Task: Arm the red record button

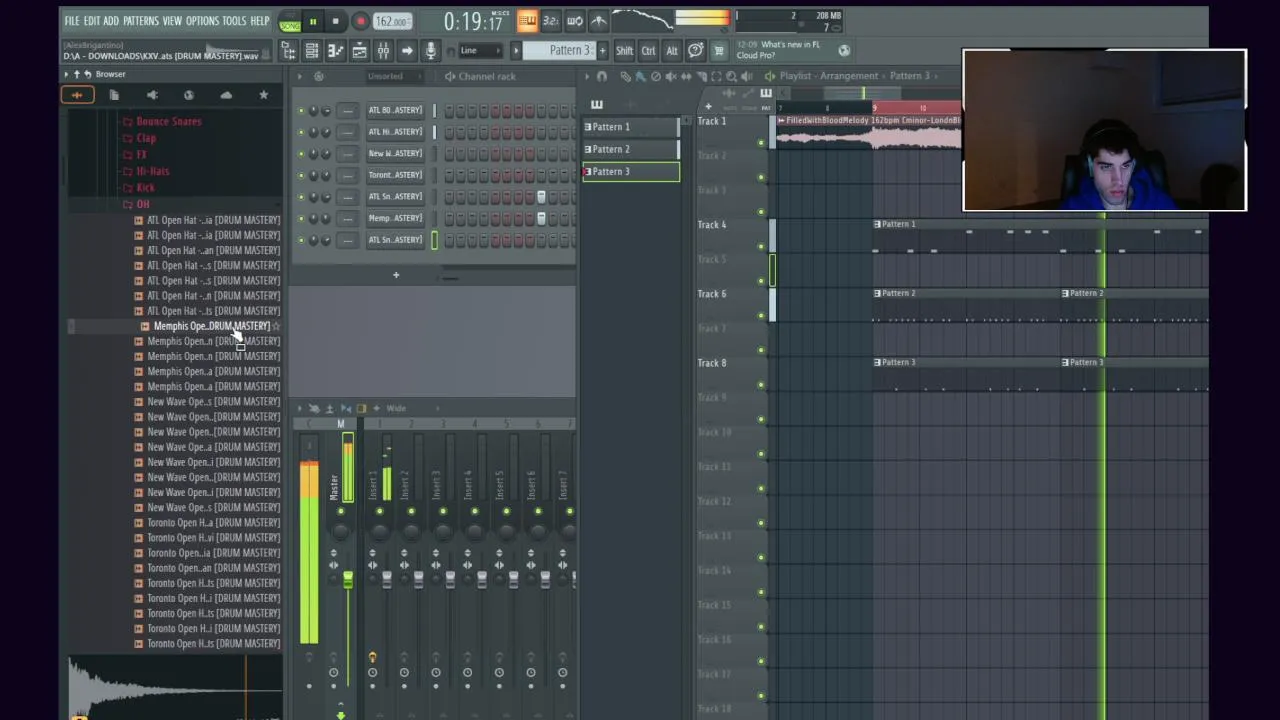Action: click(x=360, y=21)
